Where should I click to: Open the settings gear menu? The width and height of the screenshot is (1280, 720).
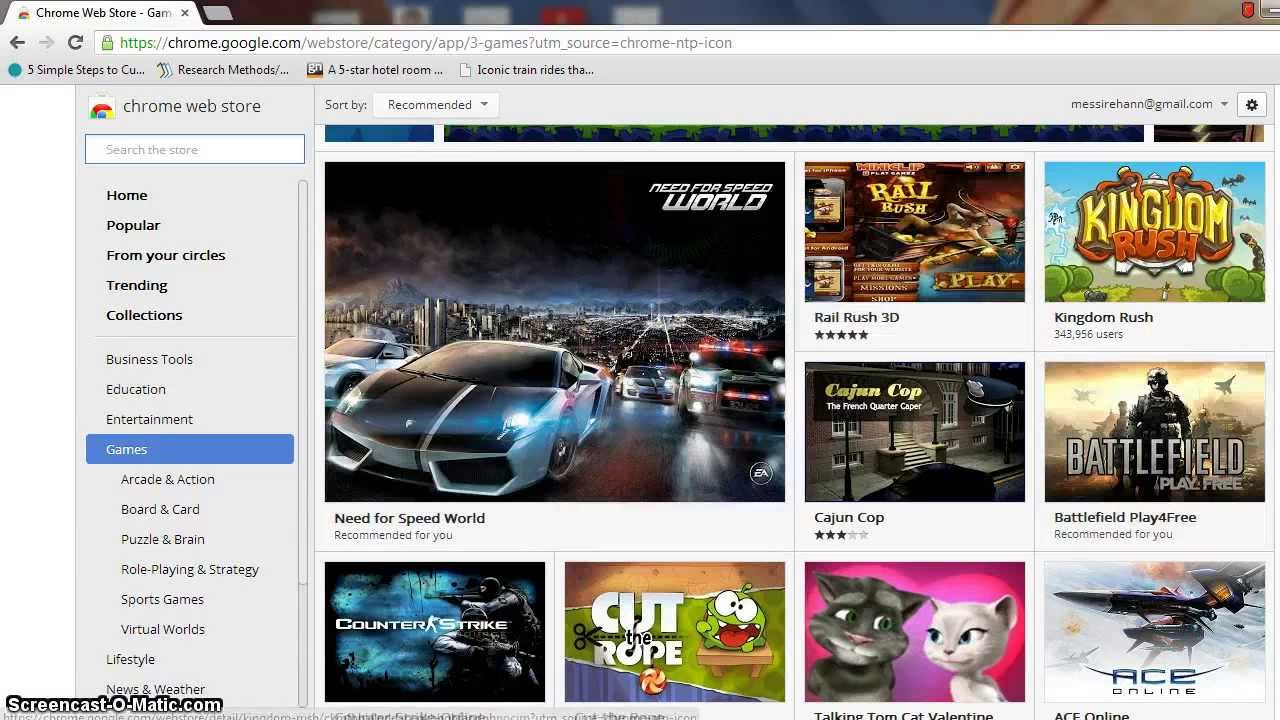coord(1252,104)
